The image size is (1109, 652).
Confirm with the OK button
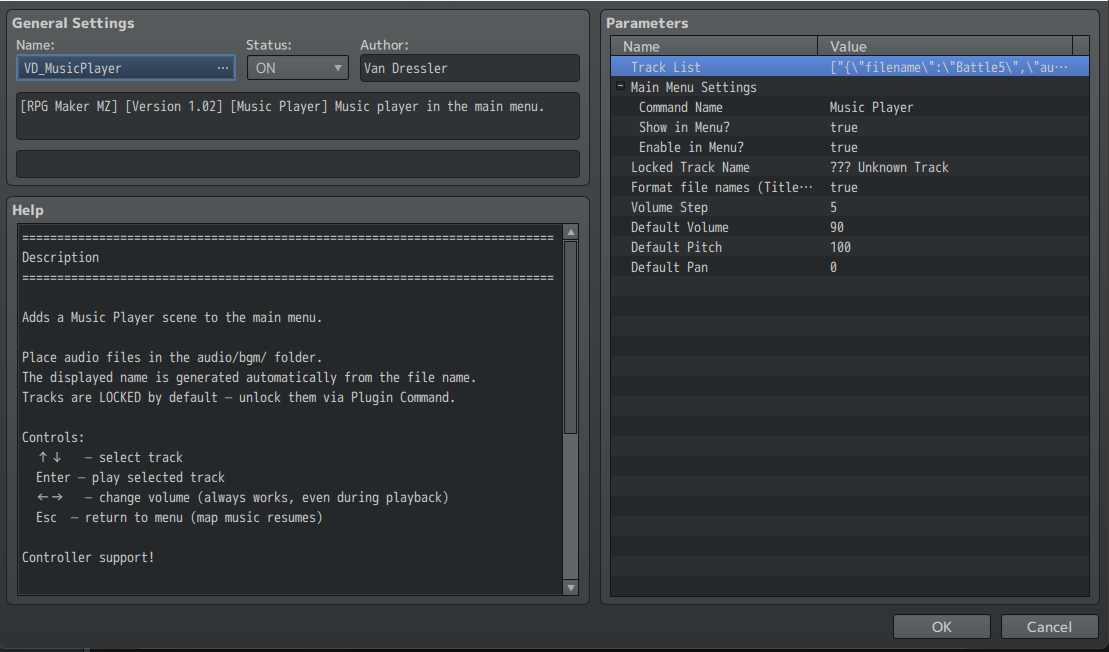click(x=941, y=627)
